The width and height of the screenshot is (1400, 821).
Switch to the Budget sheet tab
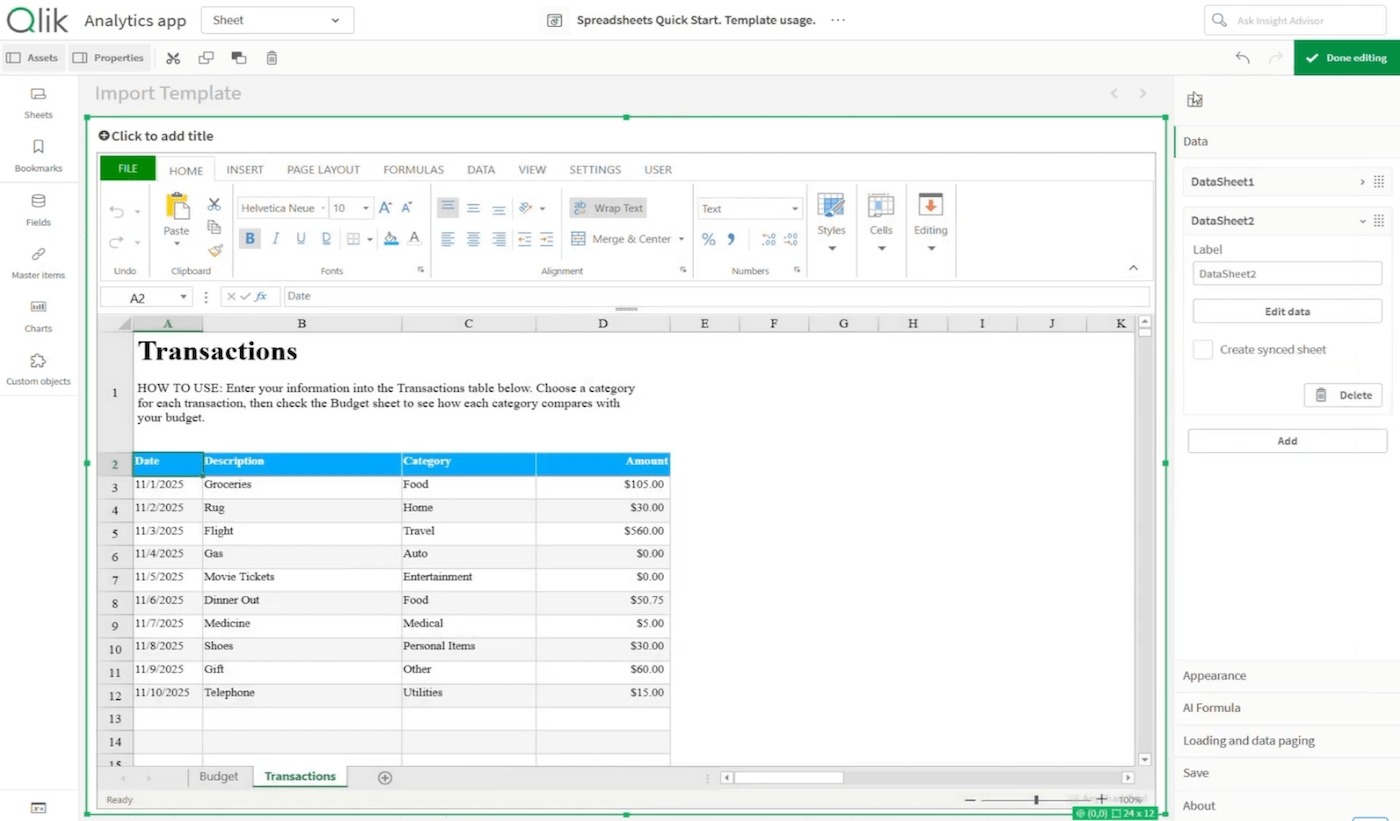click(219, 777)
